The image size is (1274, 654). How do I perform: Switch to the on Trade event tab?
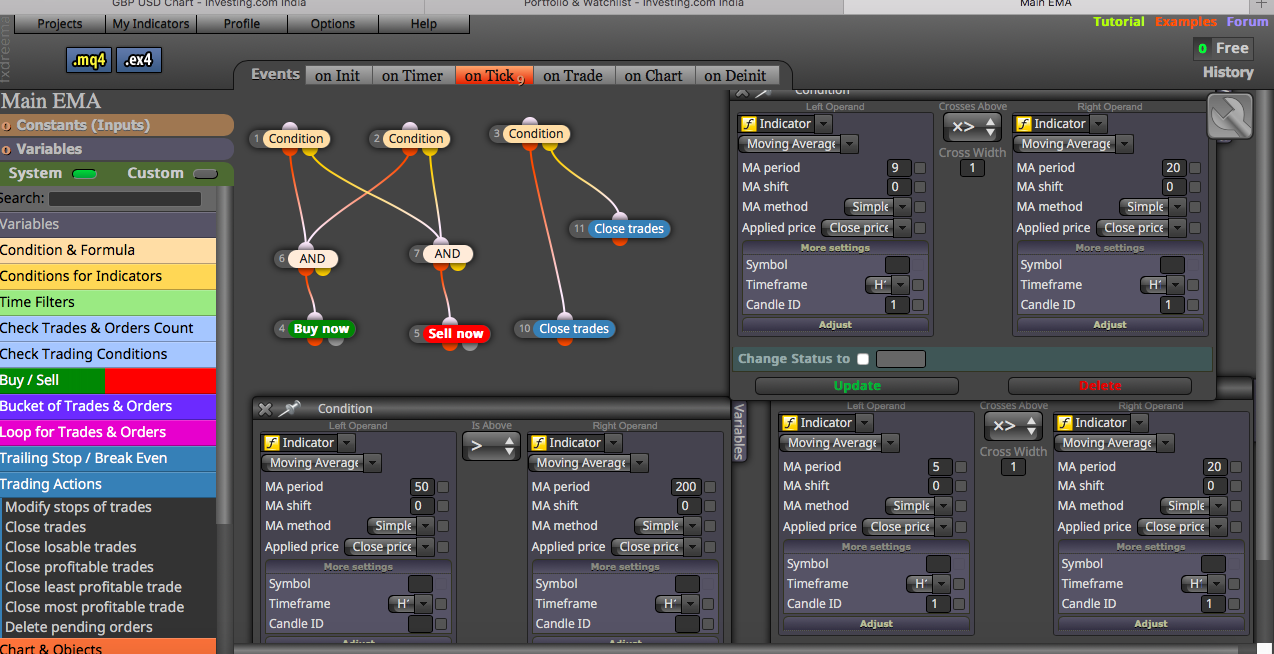(x=573, y=75)
